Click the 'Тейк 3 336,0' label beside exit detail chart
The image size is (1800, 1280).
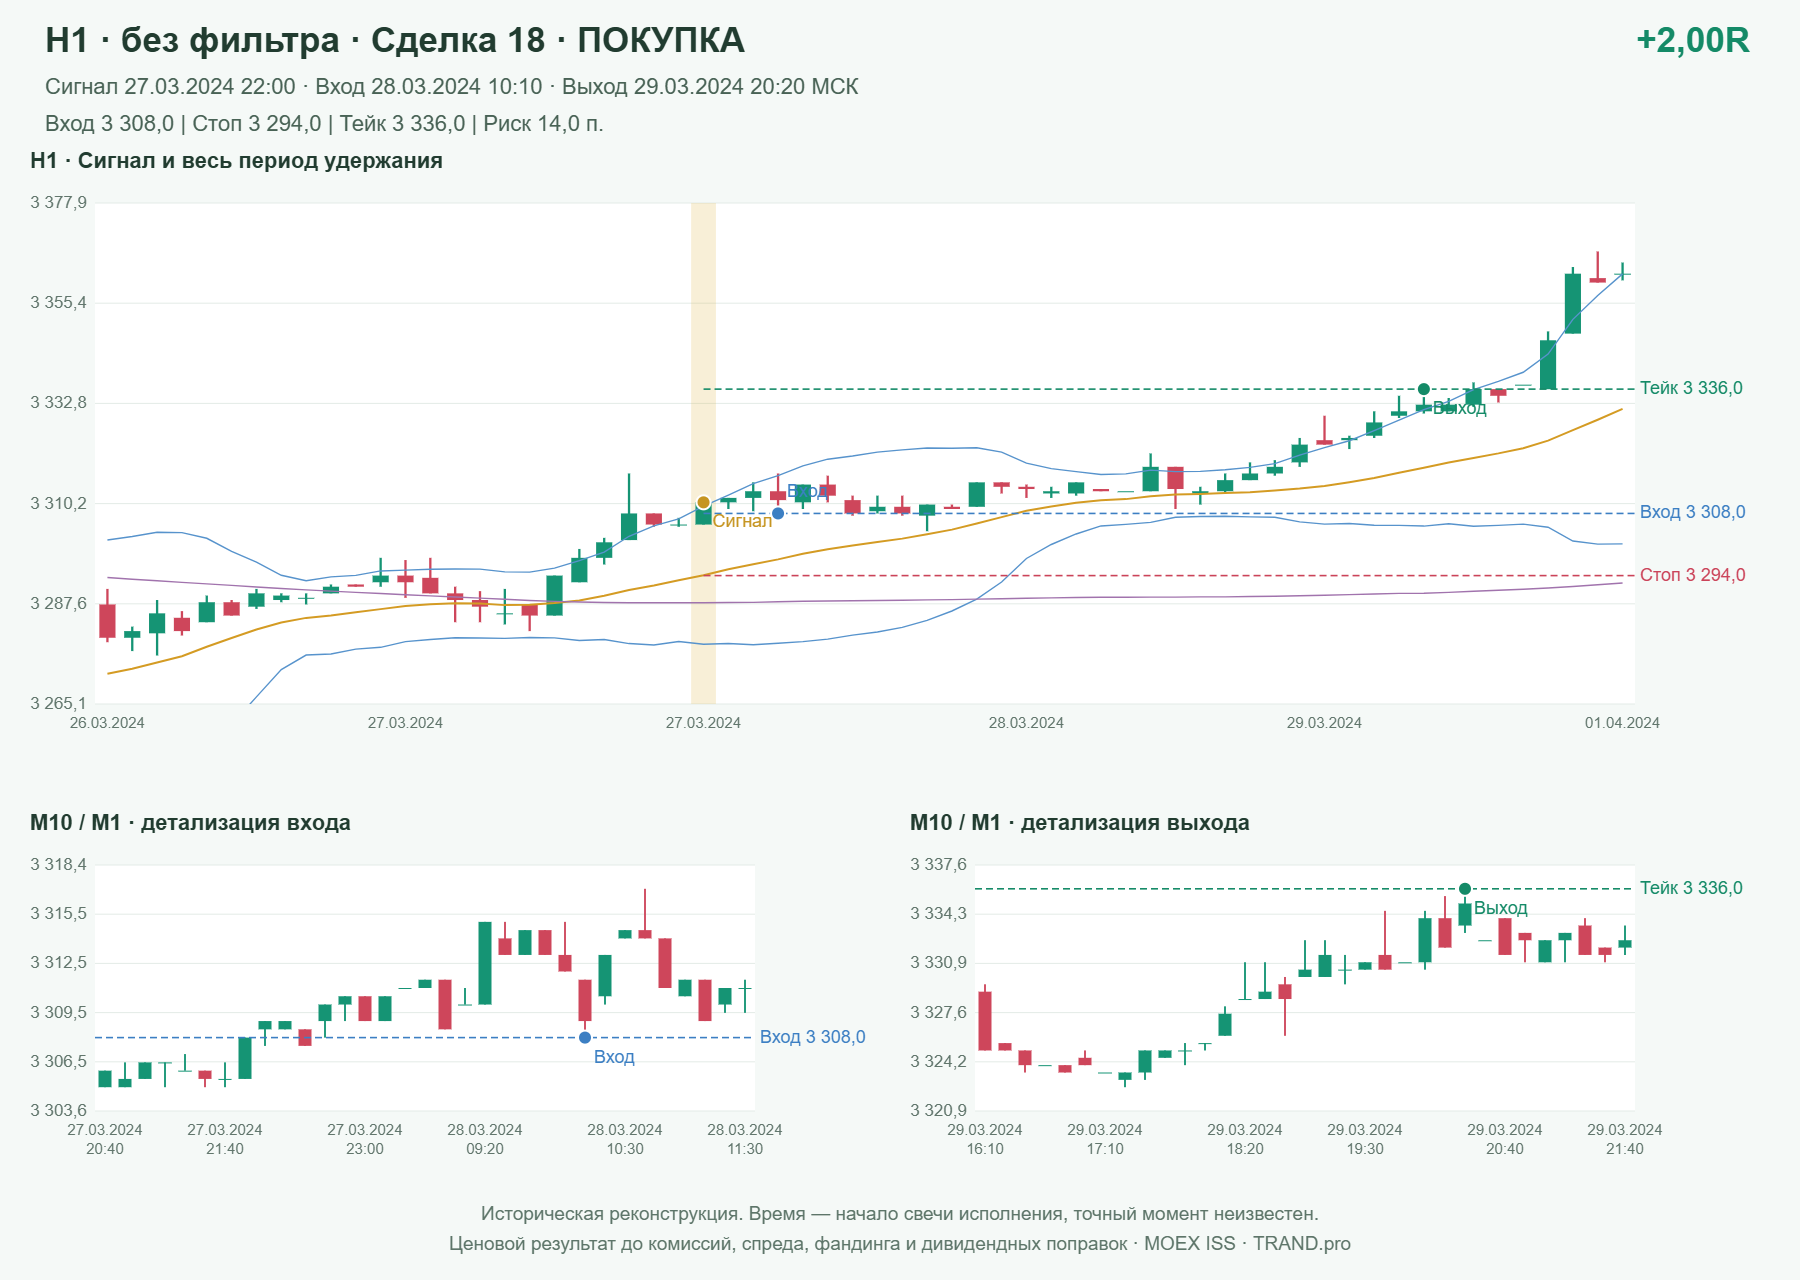(1691, 888)
